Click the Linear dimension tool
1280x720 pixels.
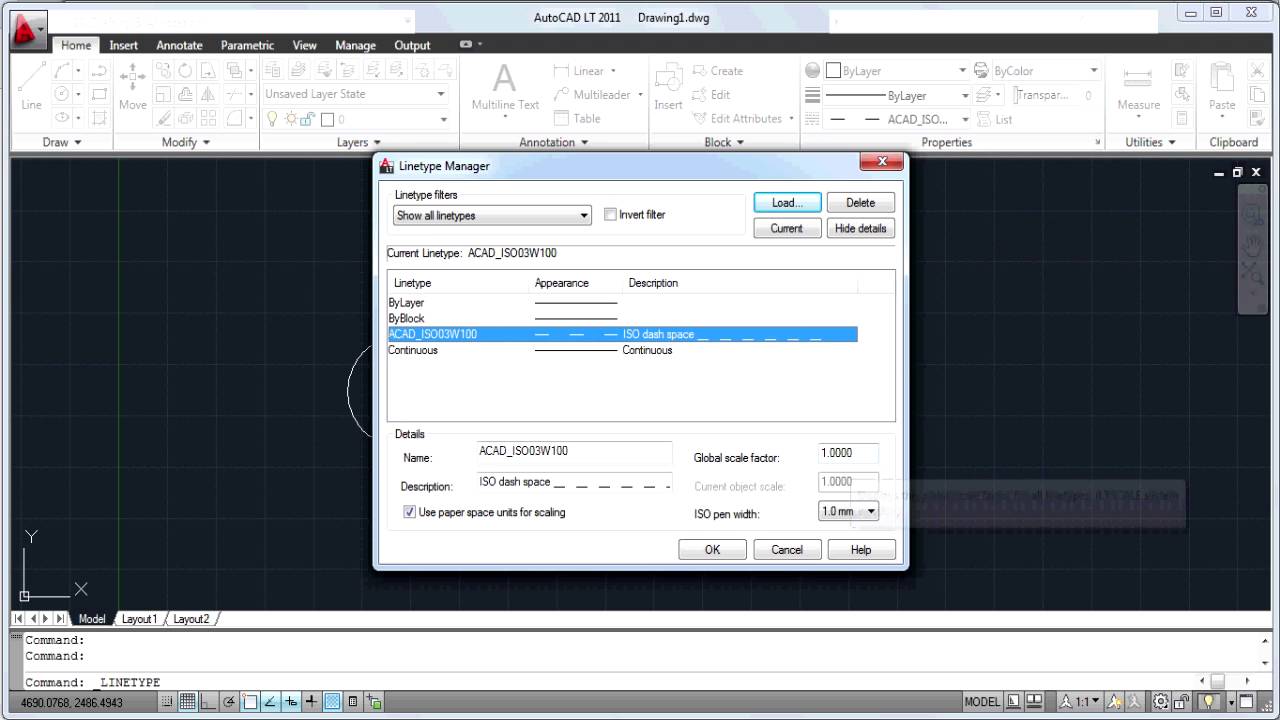point(585,71)
